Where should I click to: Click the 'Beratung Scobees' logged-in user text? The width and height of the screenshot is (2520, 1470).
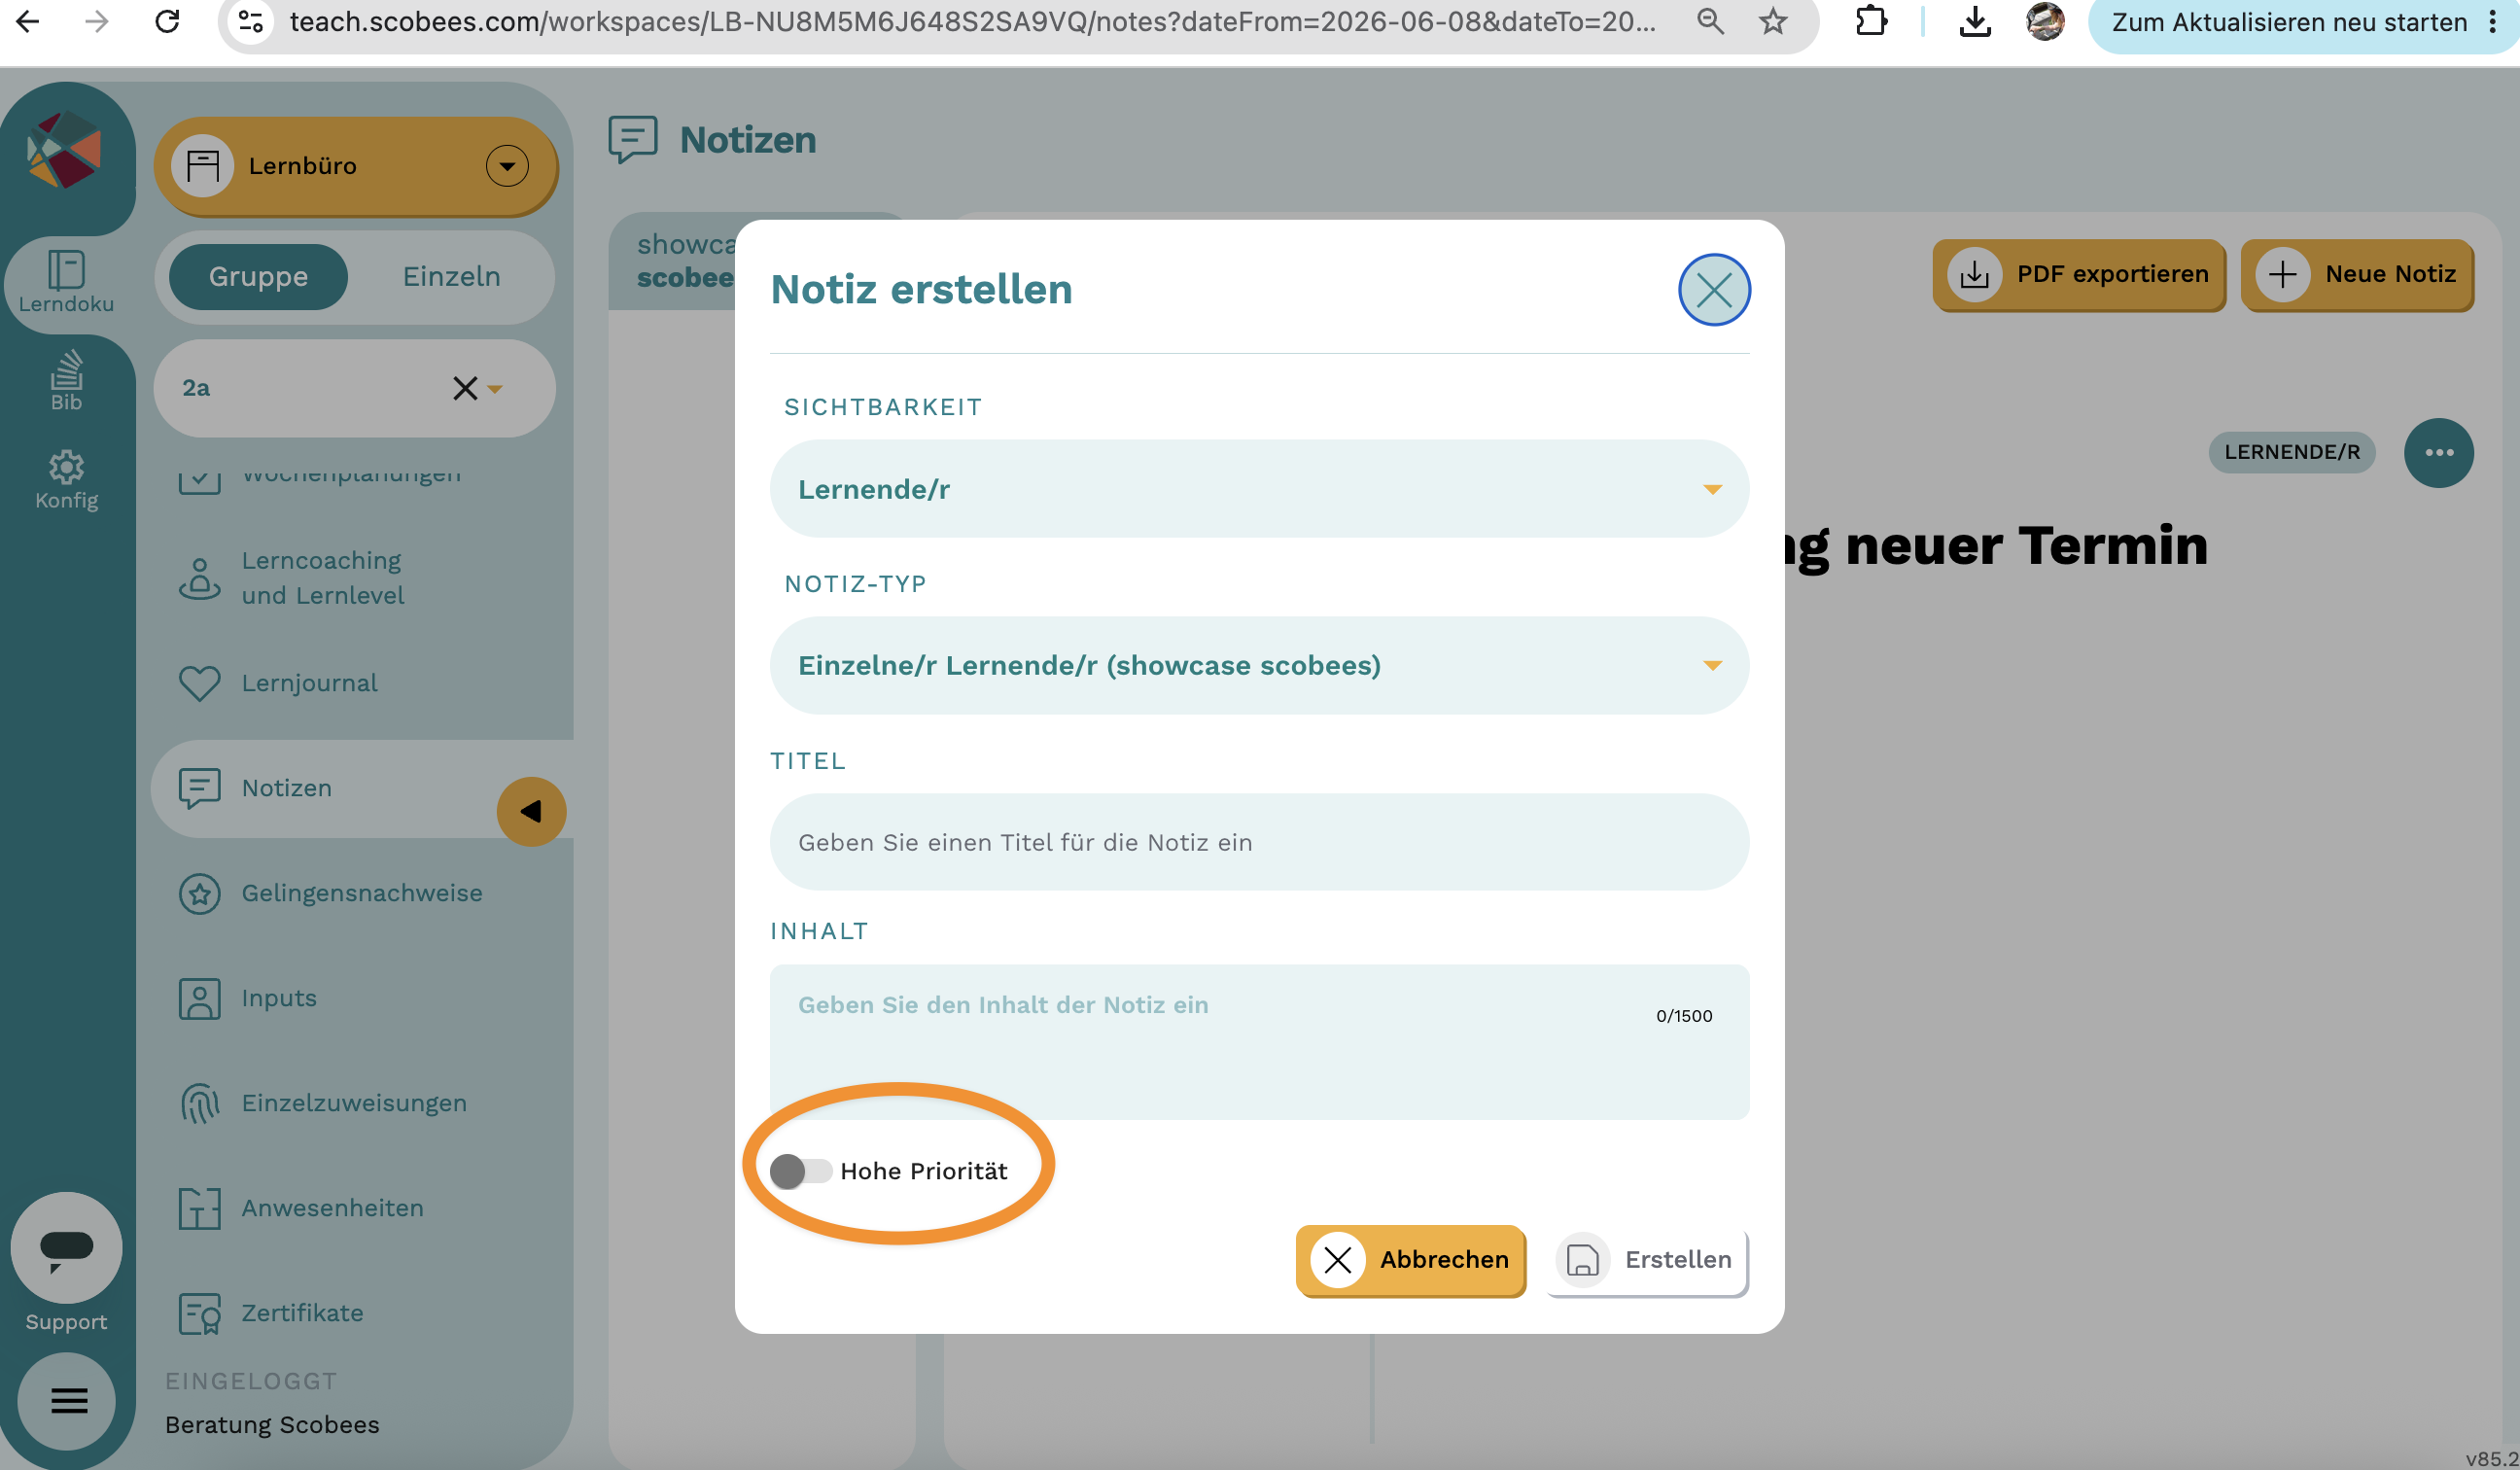pyautogui.click(x=272, y=1424)
